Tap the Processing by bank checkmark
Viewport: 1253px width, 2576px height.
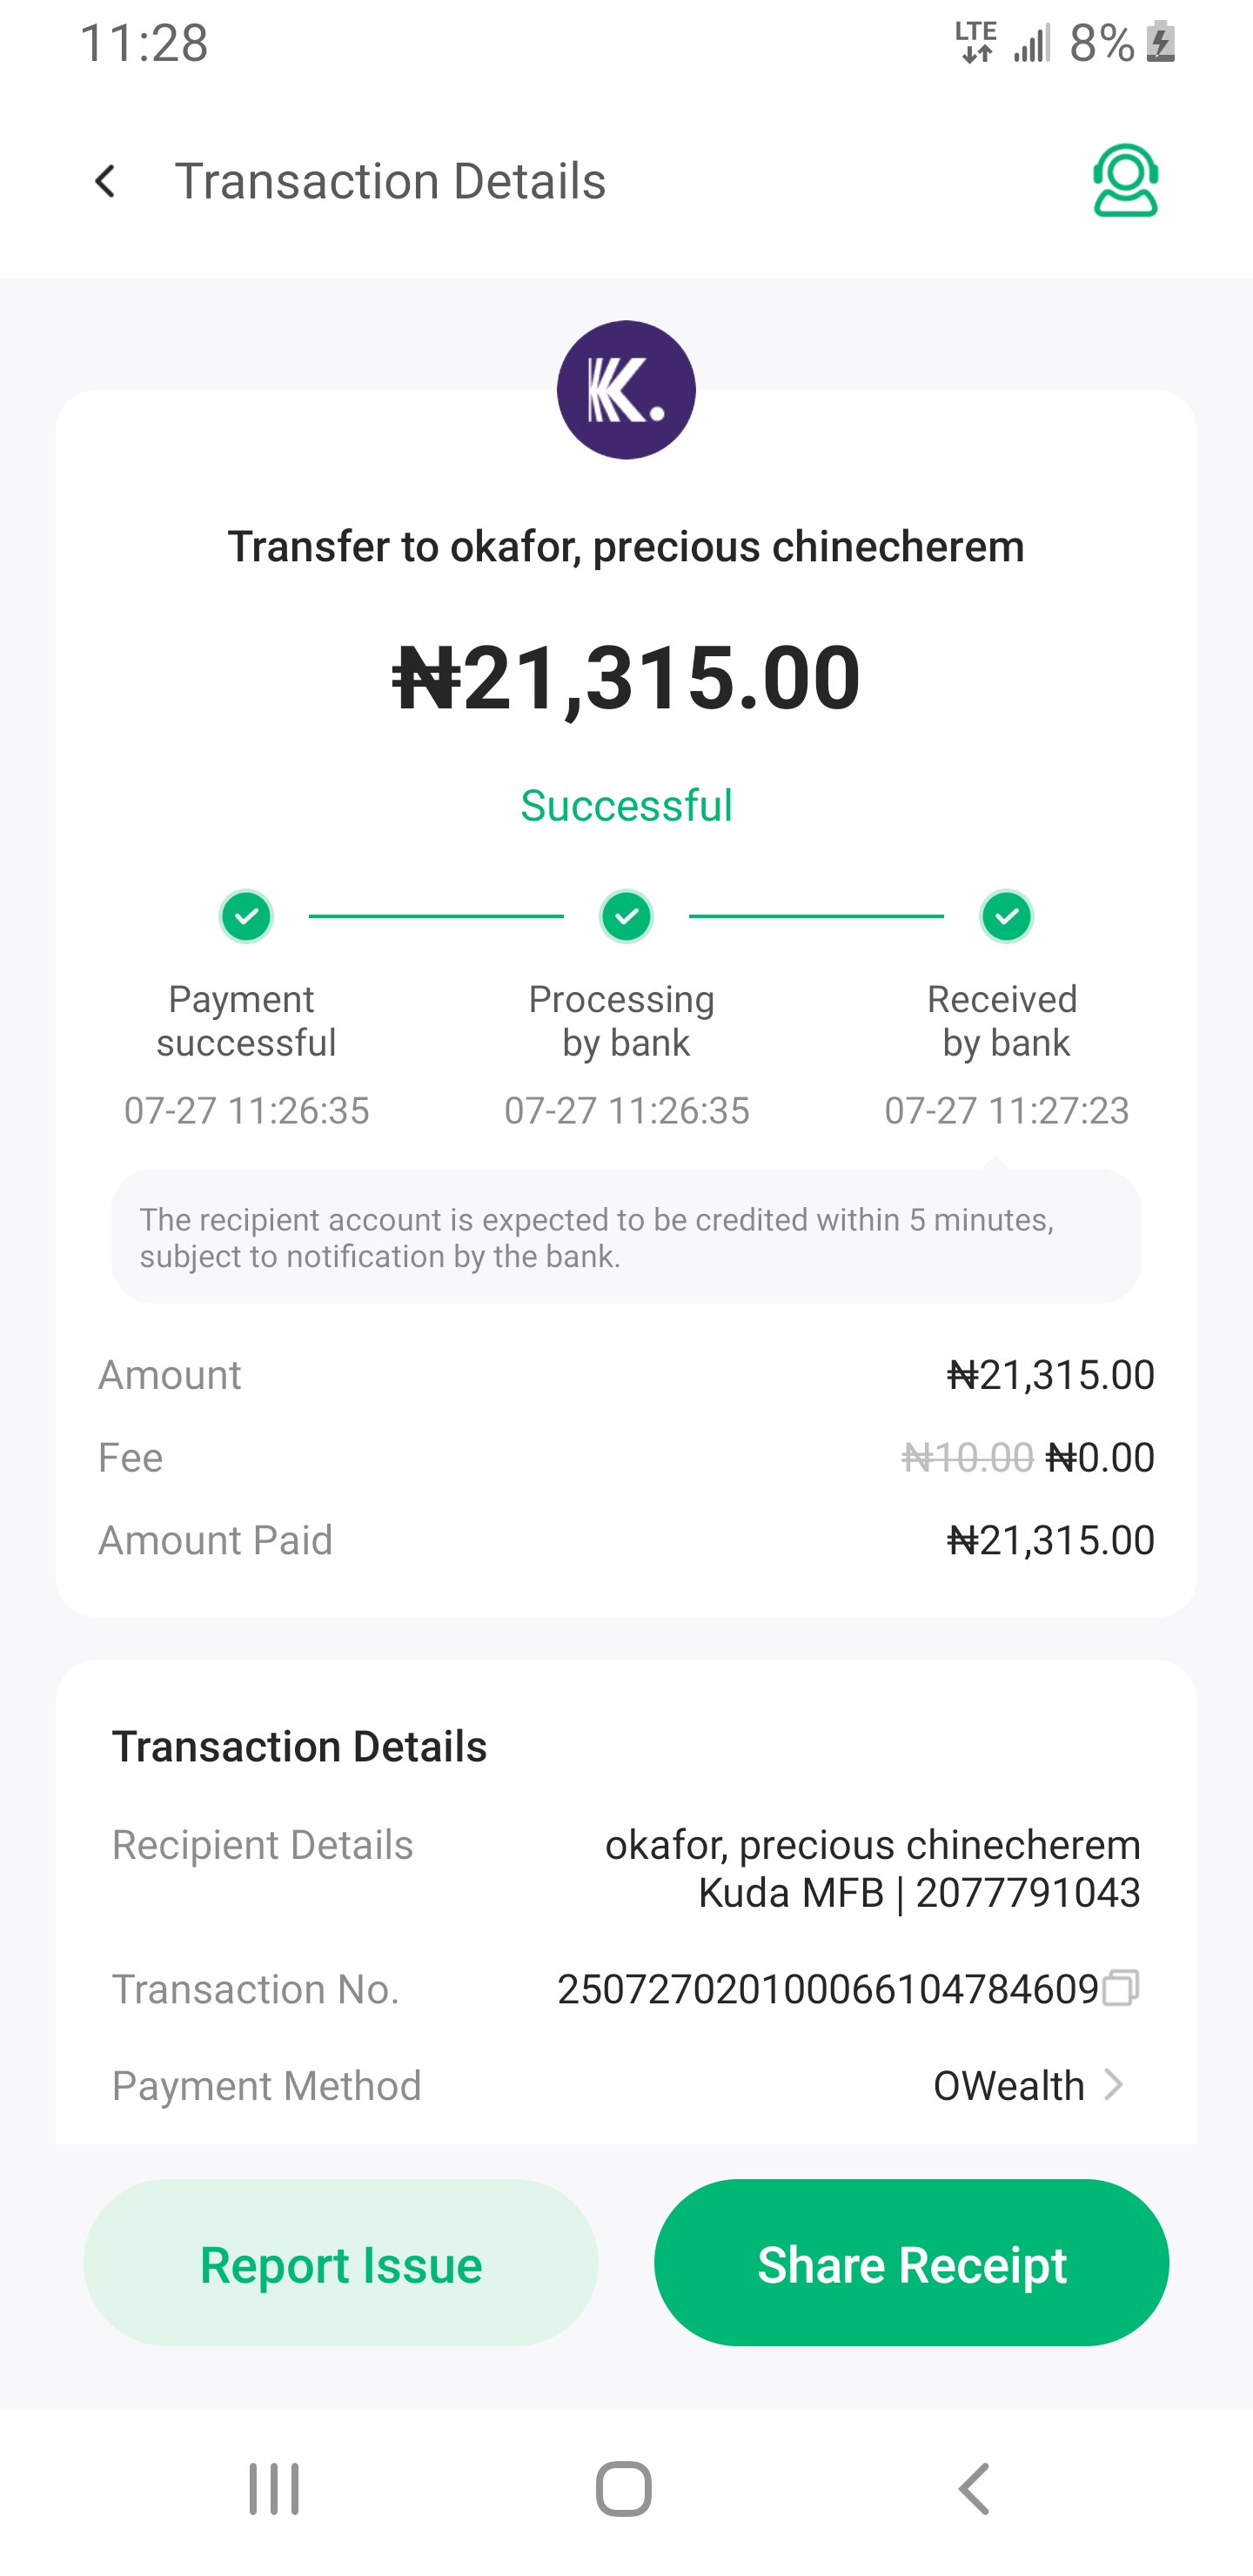[x=626, y=916]
